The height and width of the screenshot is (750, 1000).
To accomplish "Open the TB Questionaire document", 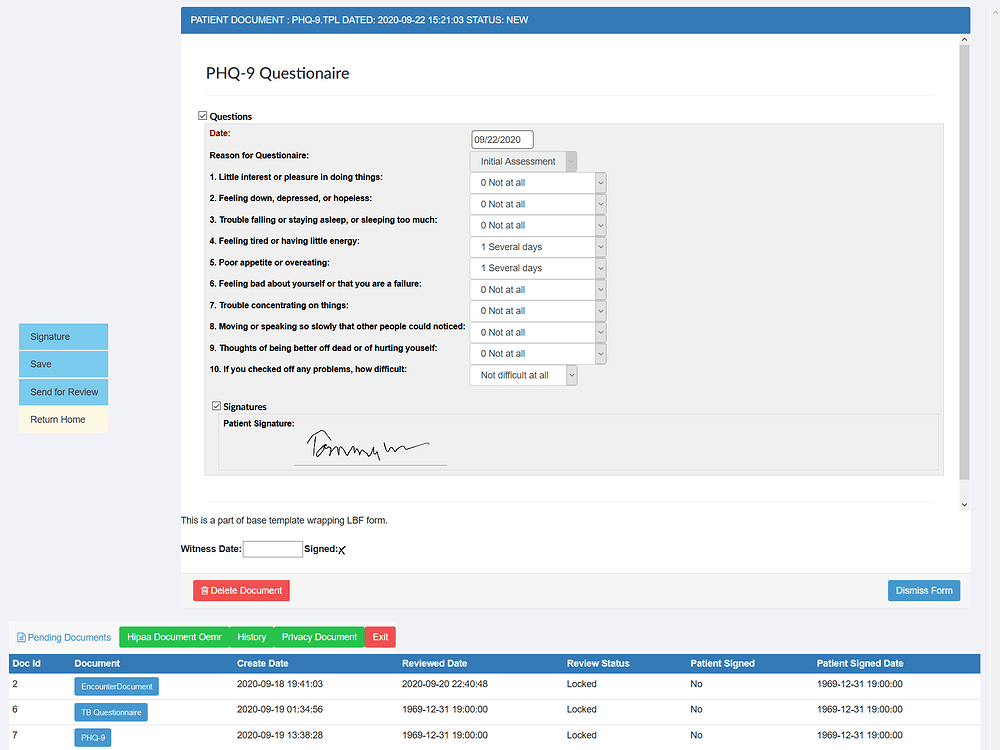I will [x=110, y=711].
